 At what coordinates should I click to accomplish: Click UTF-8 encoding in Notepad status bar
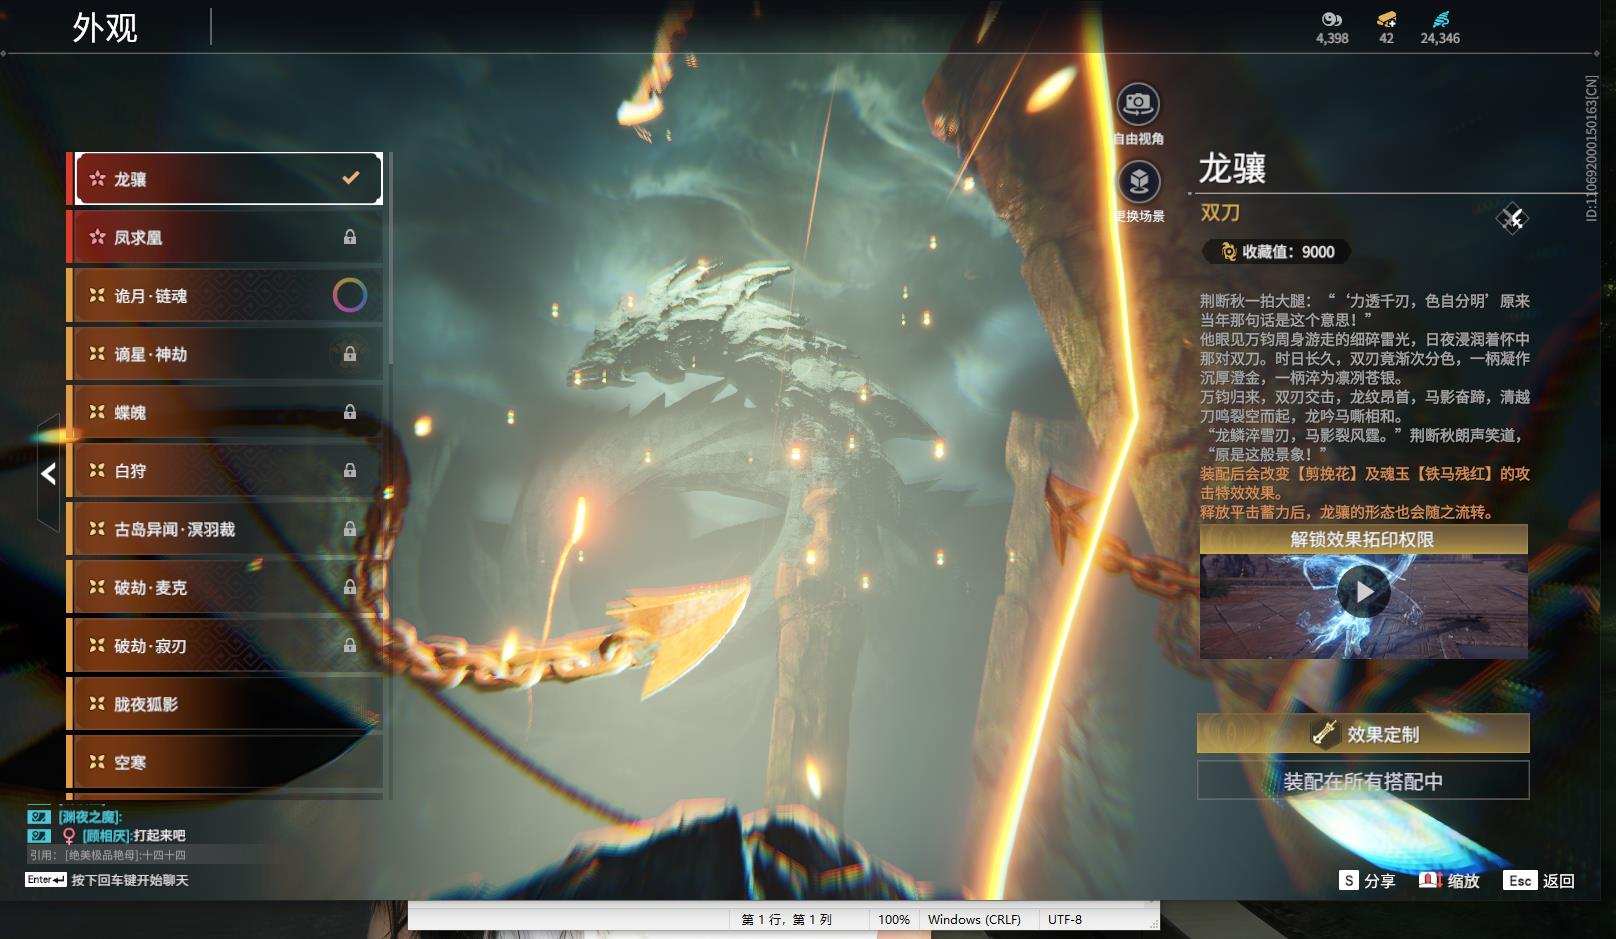[1065, 919]
